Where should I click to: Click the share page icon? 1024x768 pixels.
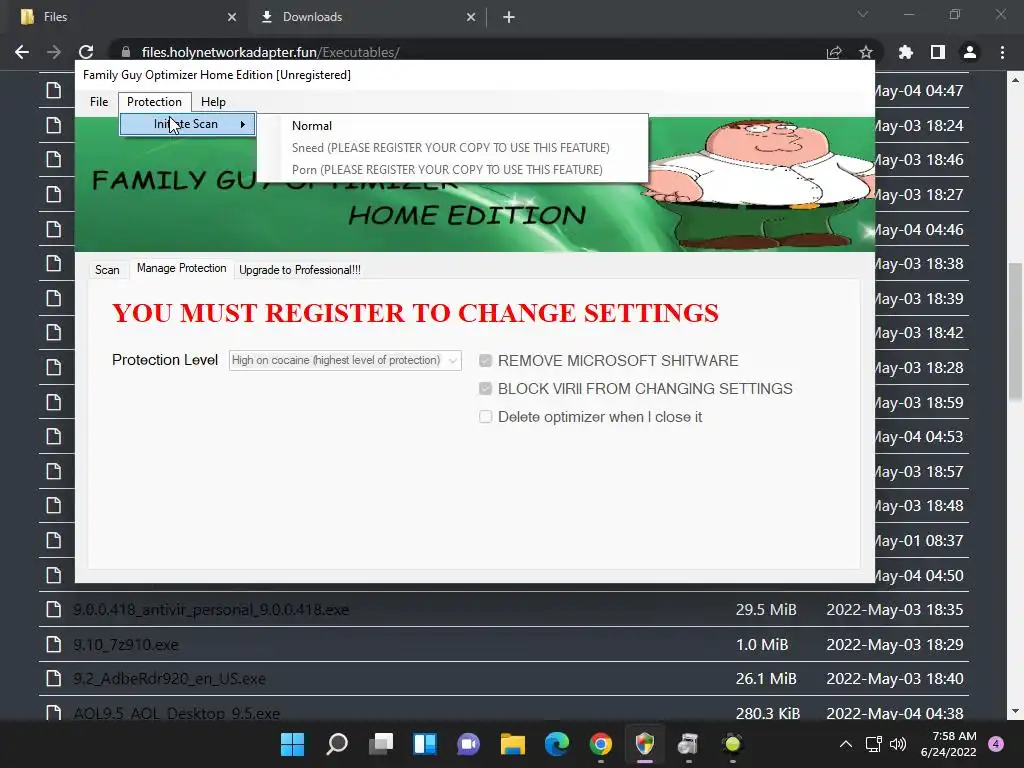(x=834, y=52)
